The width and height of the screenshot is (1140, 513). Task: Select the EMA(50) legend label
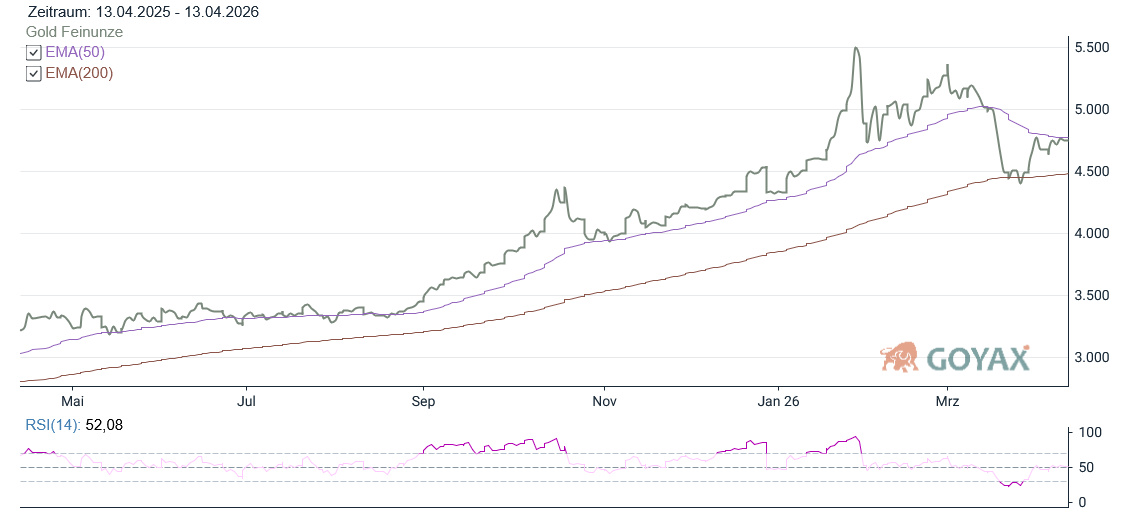[75, 52]
